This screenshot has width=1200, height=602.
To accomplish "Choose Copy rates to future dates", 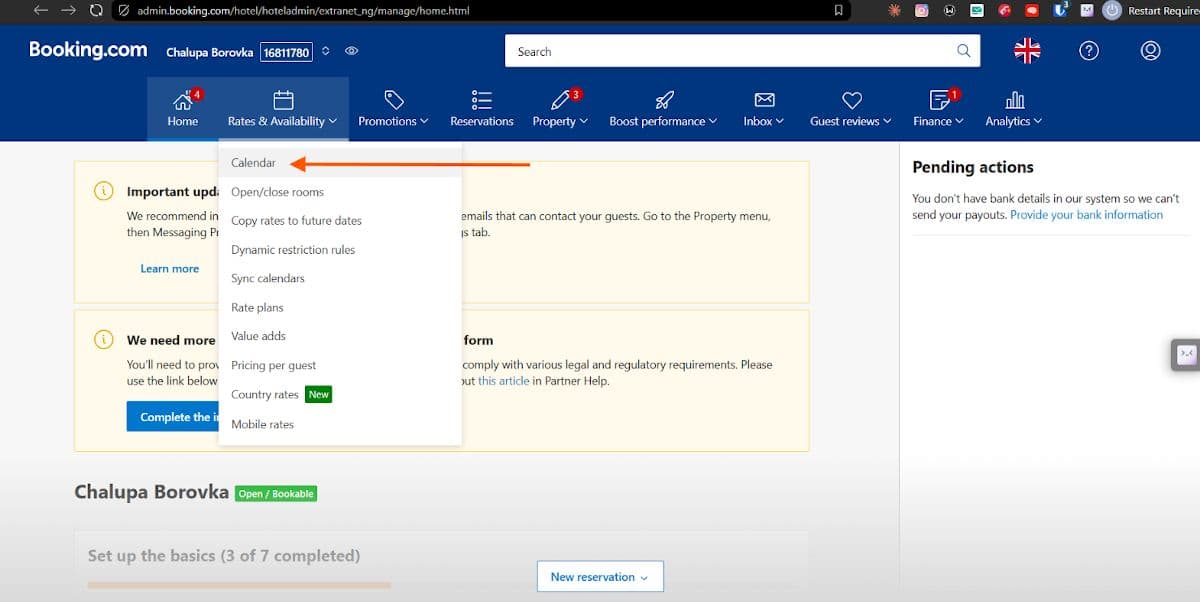I will (x=340, y=221).
